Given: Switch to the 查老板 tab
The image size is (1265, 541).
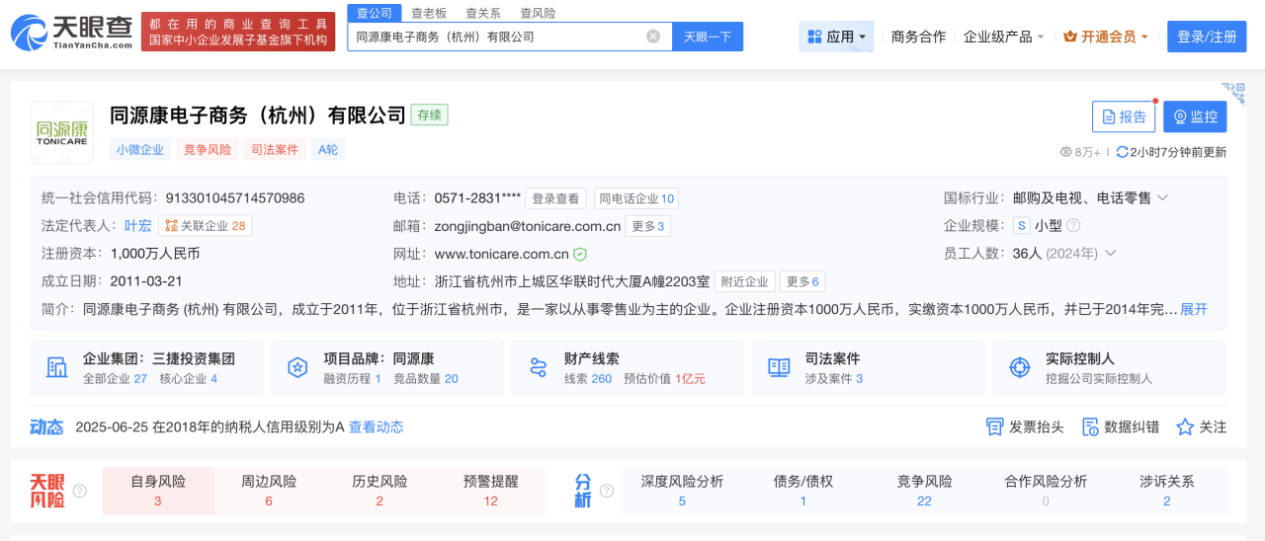Looking at the screenshot, I should (x=429, y=13).
